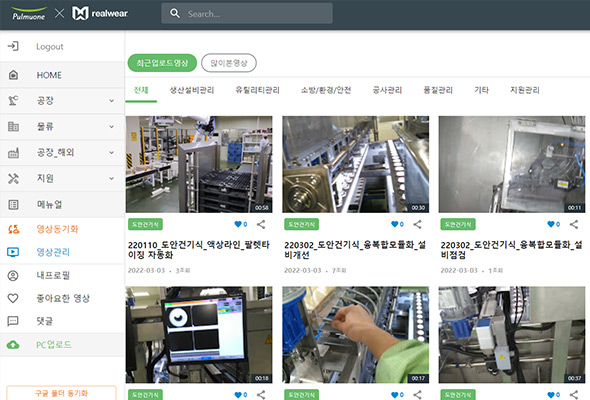Click the search magnifier icon

click(x=175, y=14)
